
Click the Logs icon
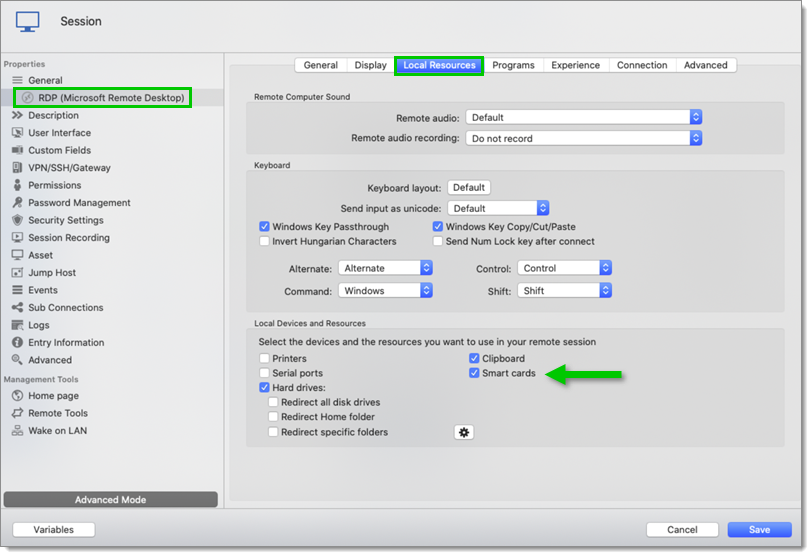(18, 325)
